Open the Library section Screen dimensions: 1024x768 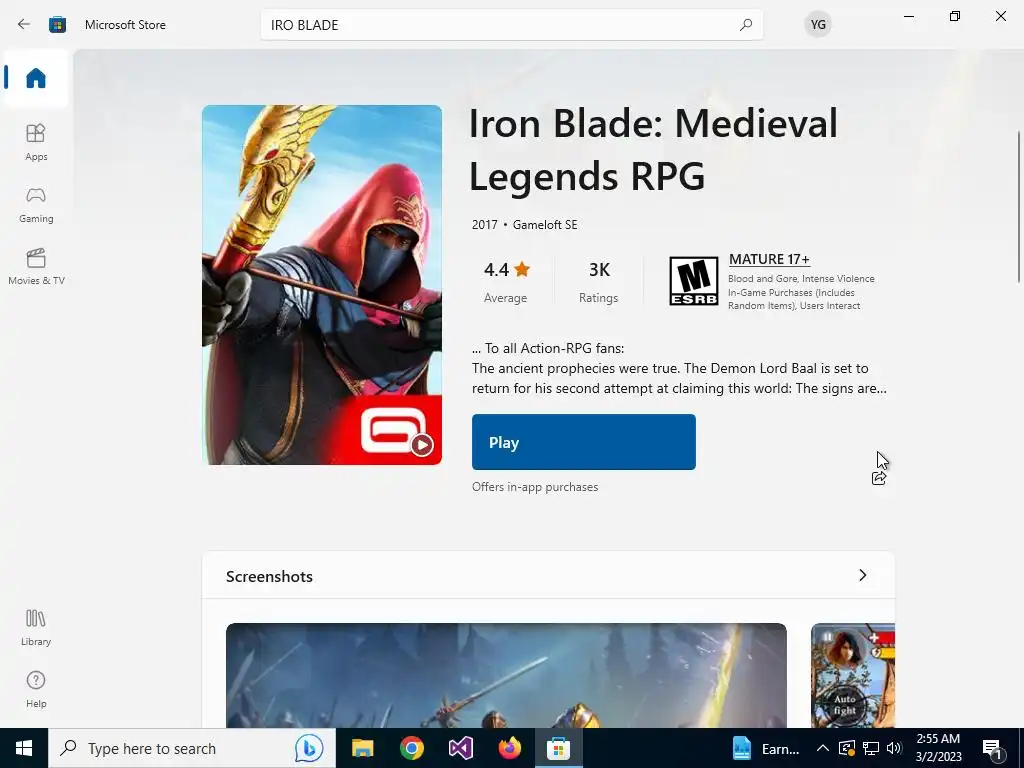click(x=36, y=627)
